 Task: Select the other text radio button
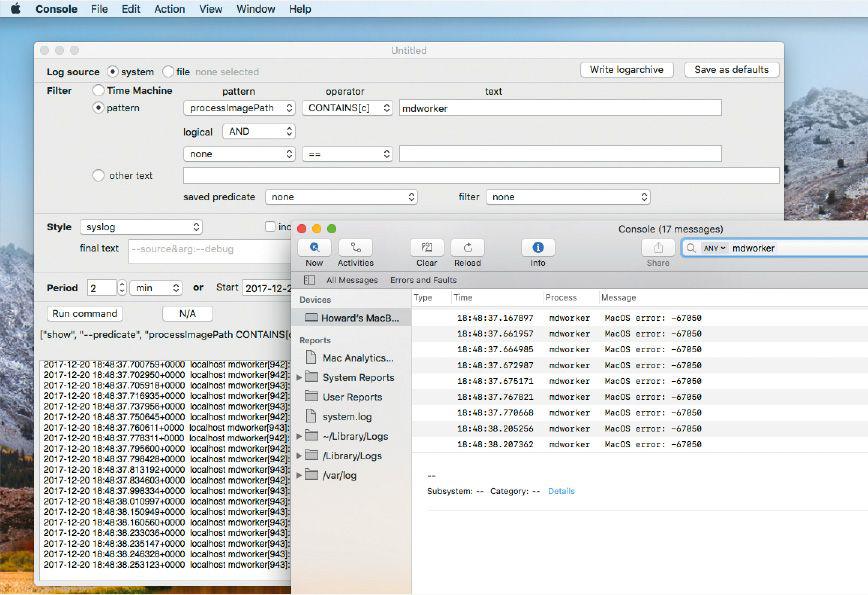pos(98,175)
